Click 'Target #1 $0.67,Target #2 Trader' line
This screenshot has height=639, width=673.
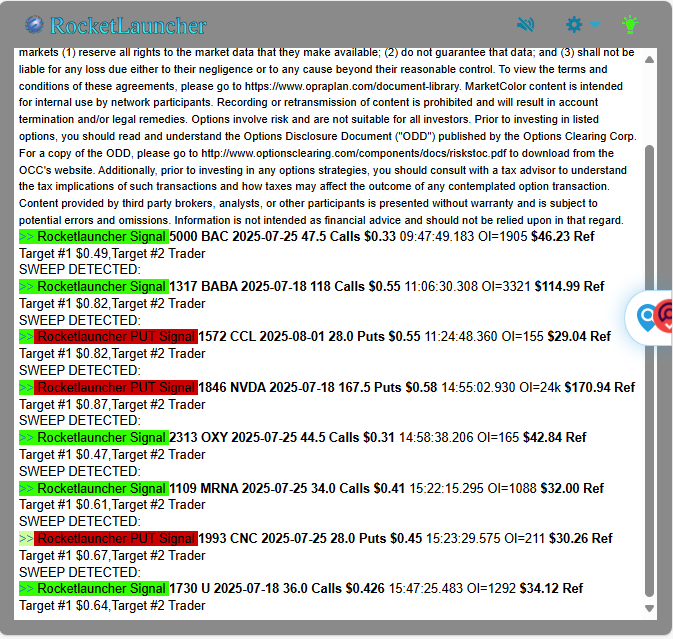[112, 556]
